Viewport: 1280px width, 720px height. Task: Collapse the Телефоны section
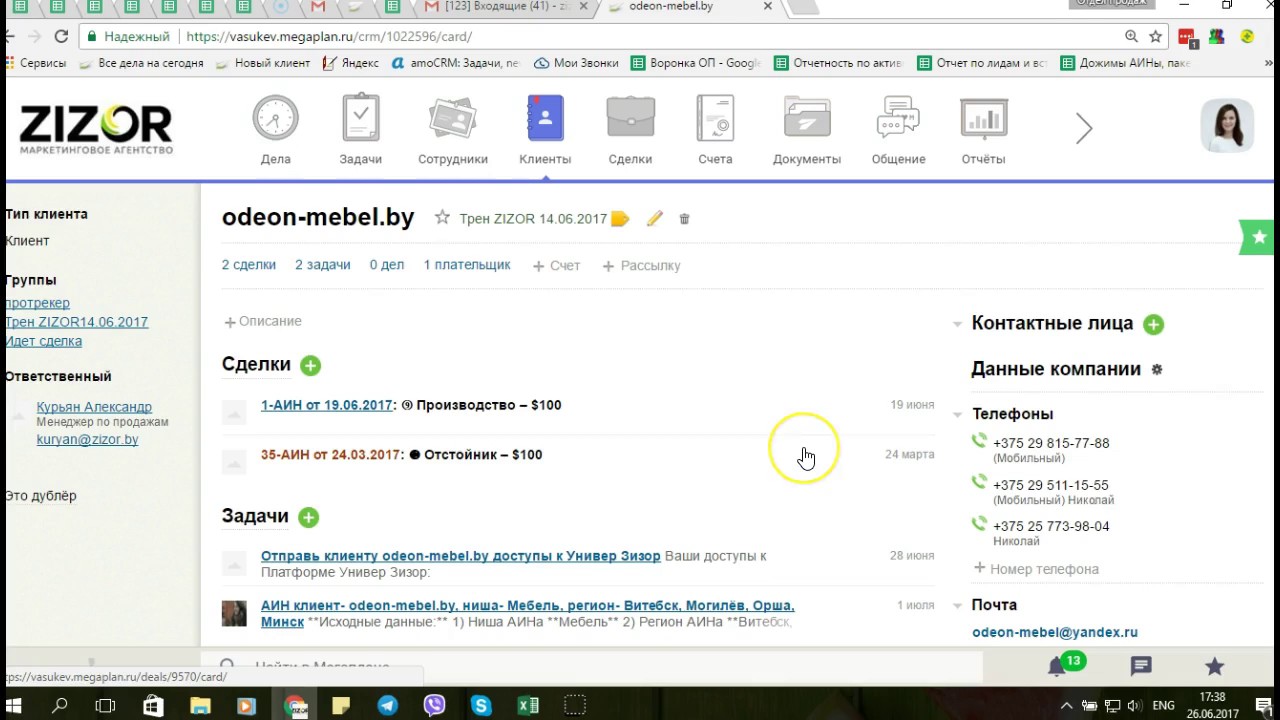pos(957,414)
